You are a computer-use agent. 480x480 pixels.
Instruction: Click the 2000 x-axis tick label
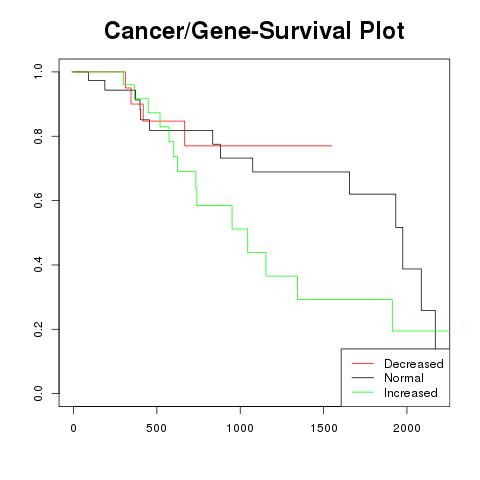tap(407, 428)
